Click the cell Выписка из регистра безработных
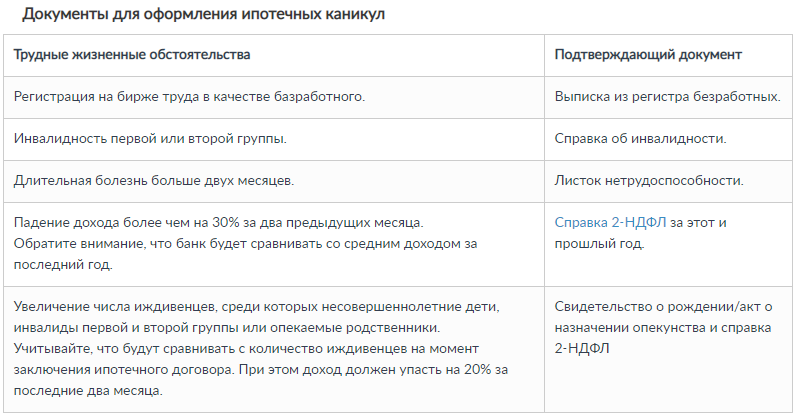Screen dimensions: 798x416 (668, 97)
